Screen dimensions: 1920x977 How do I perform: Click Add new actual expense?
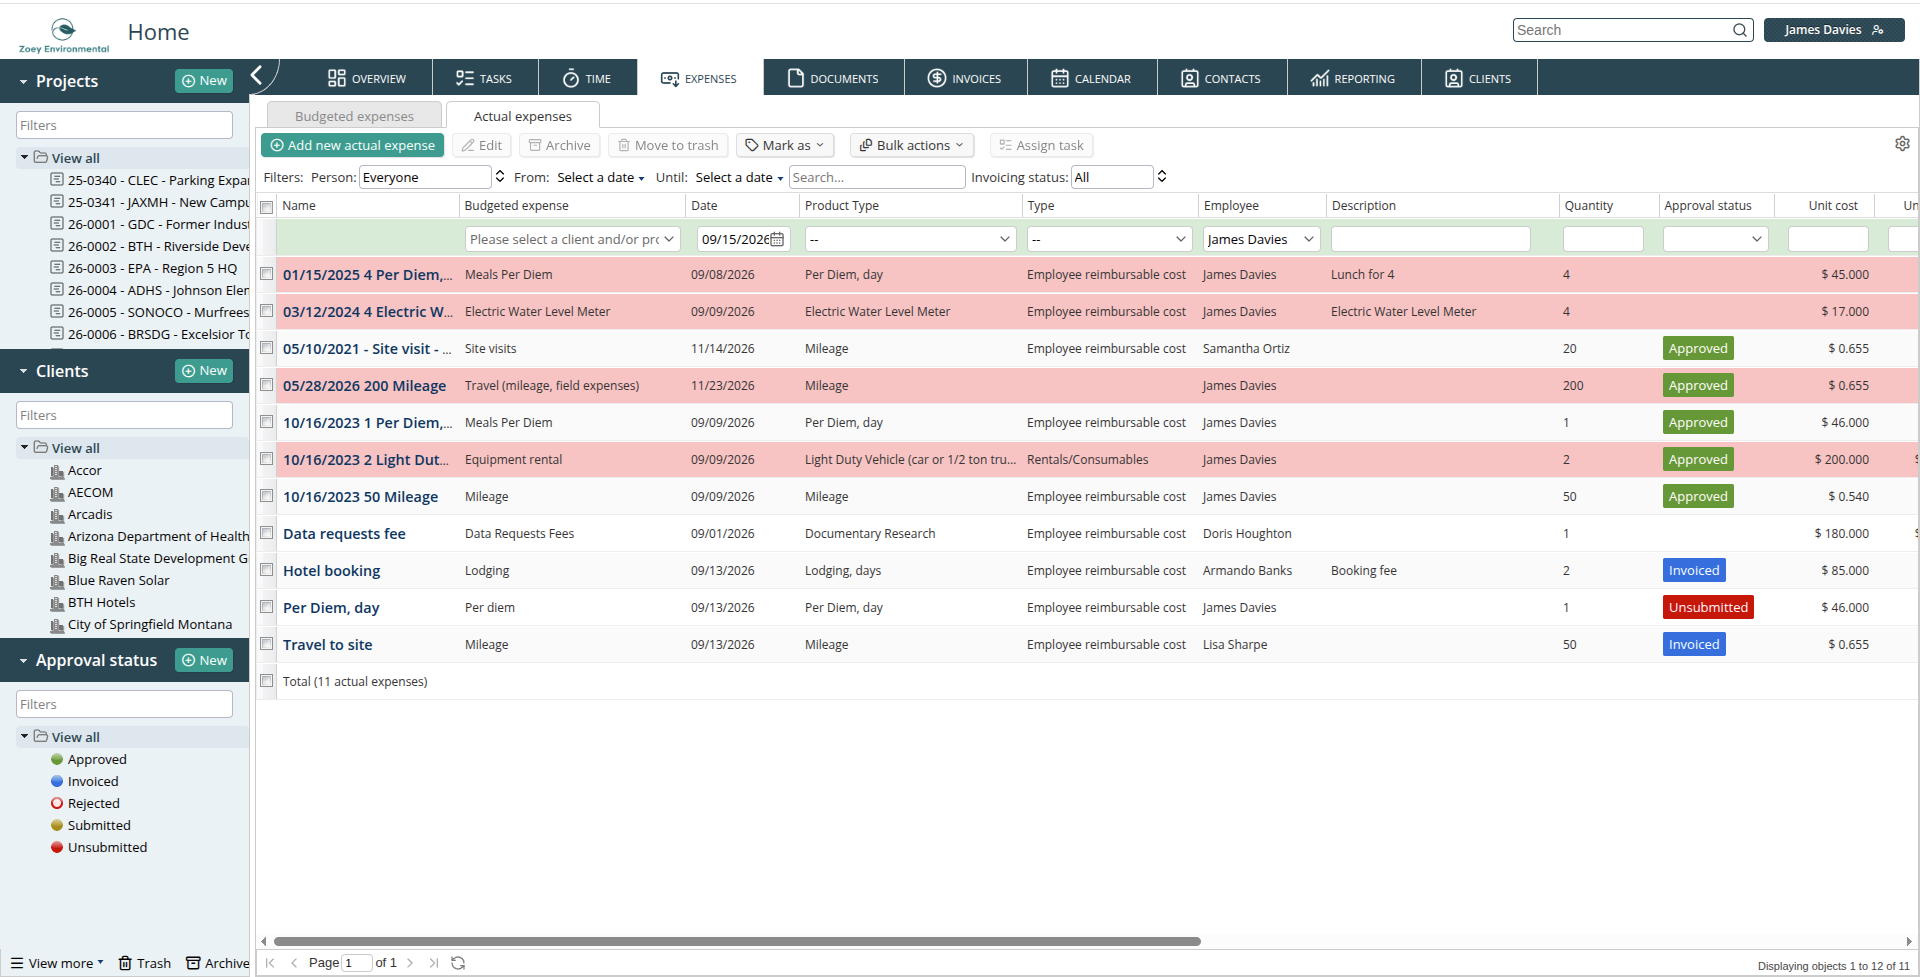[x=353, y=145]
